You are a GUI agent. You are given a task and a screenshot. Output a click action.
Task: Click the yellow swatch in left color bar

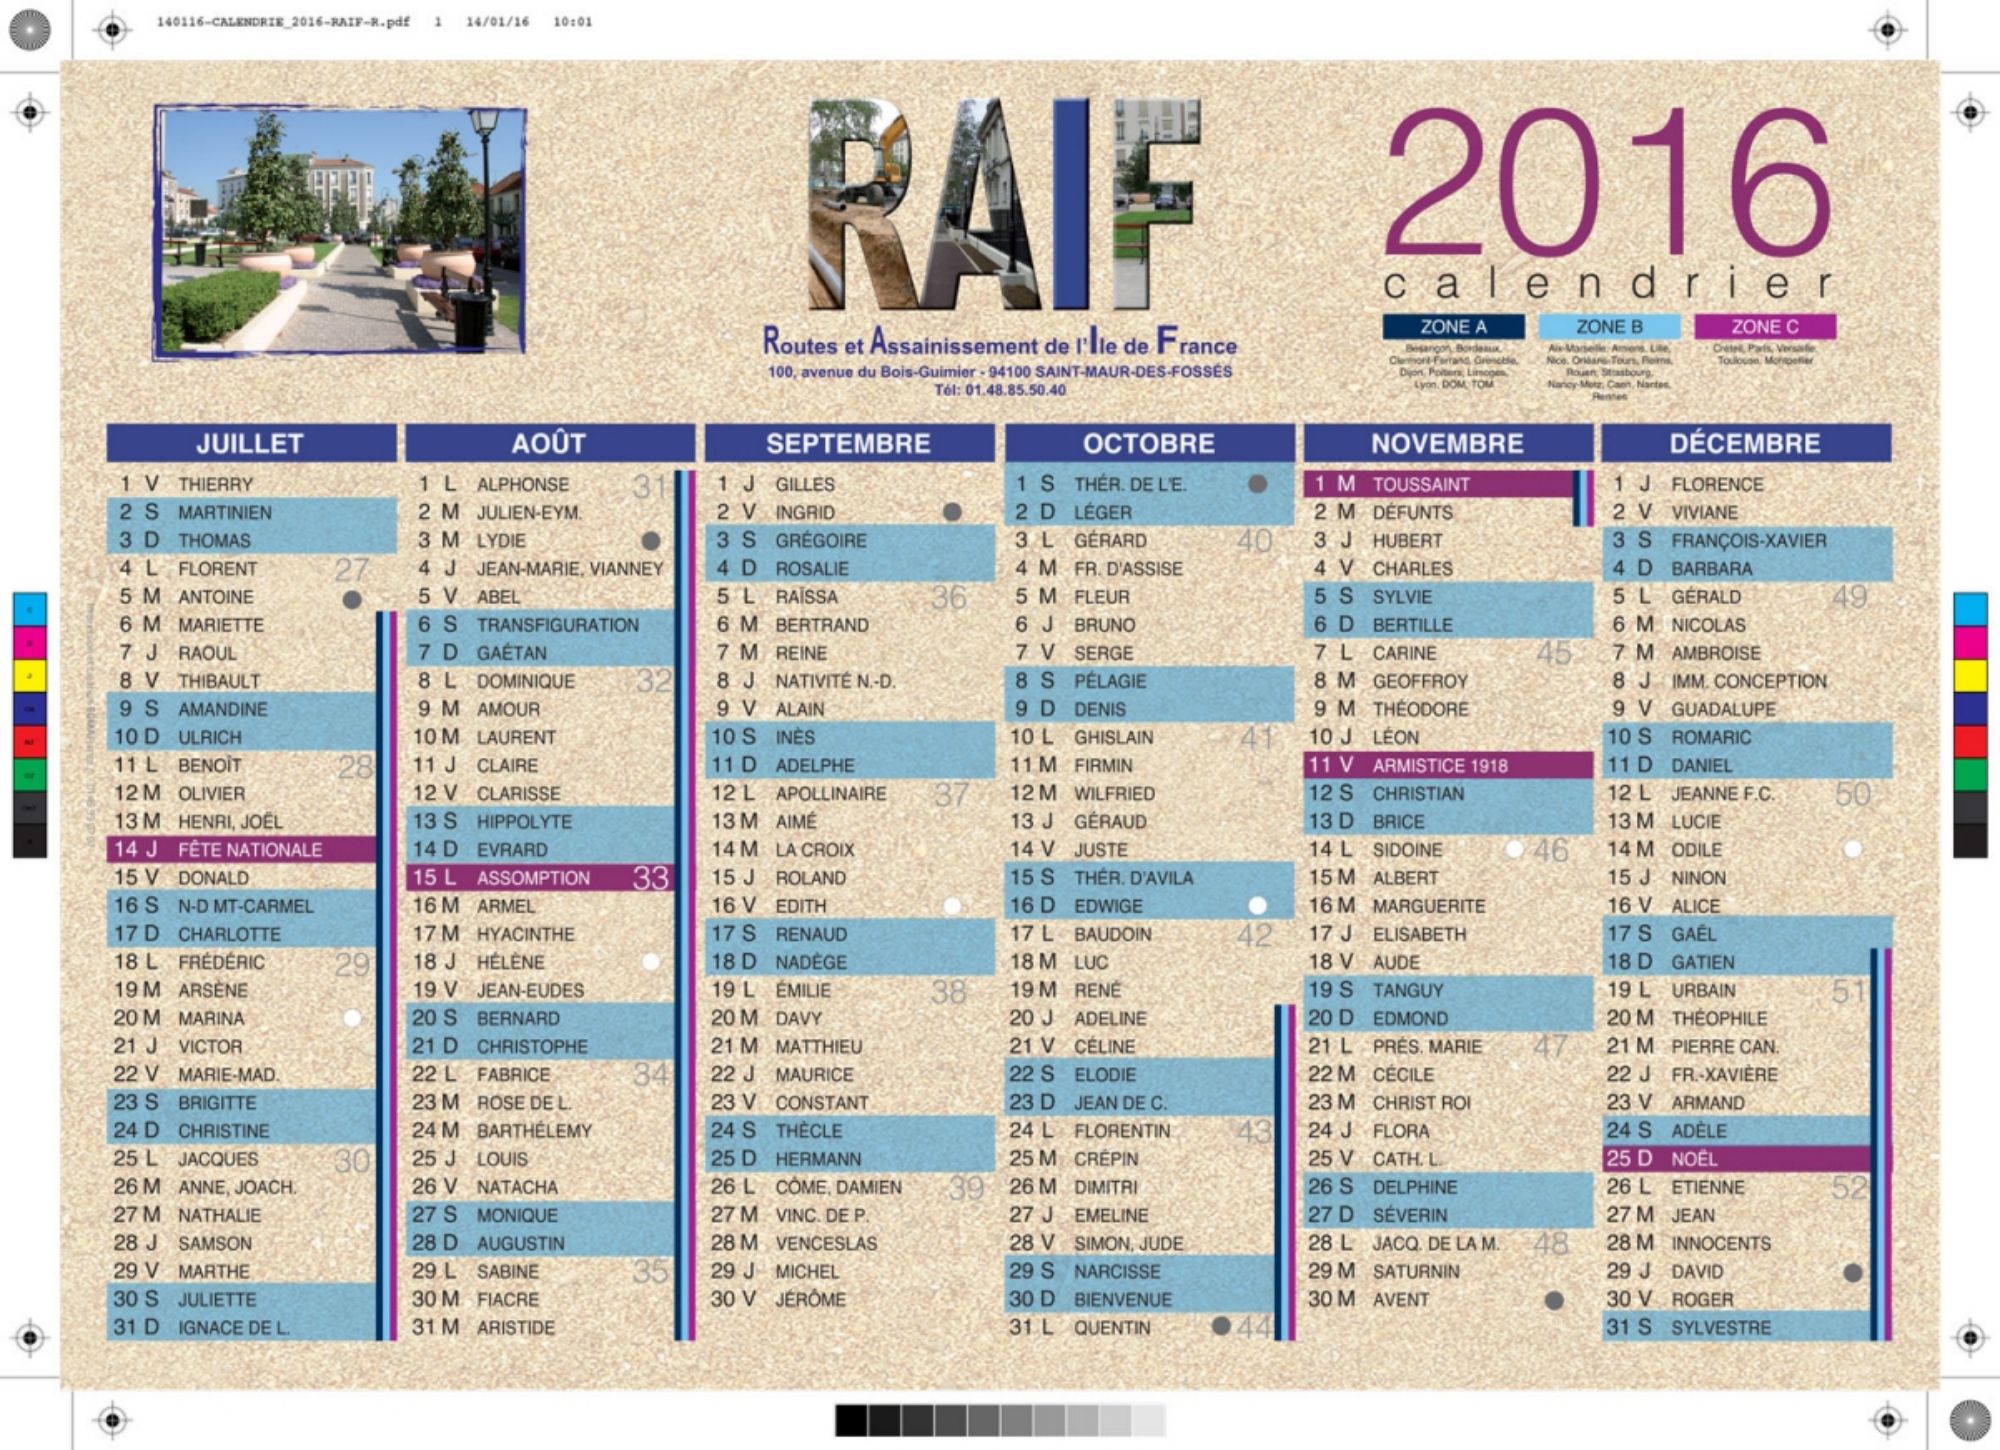[x=29, y=676]
